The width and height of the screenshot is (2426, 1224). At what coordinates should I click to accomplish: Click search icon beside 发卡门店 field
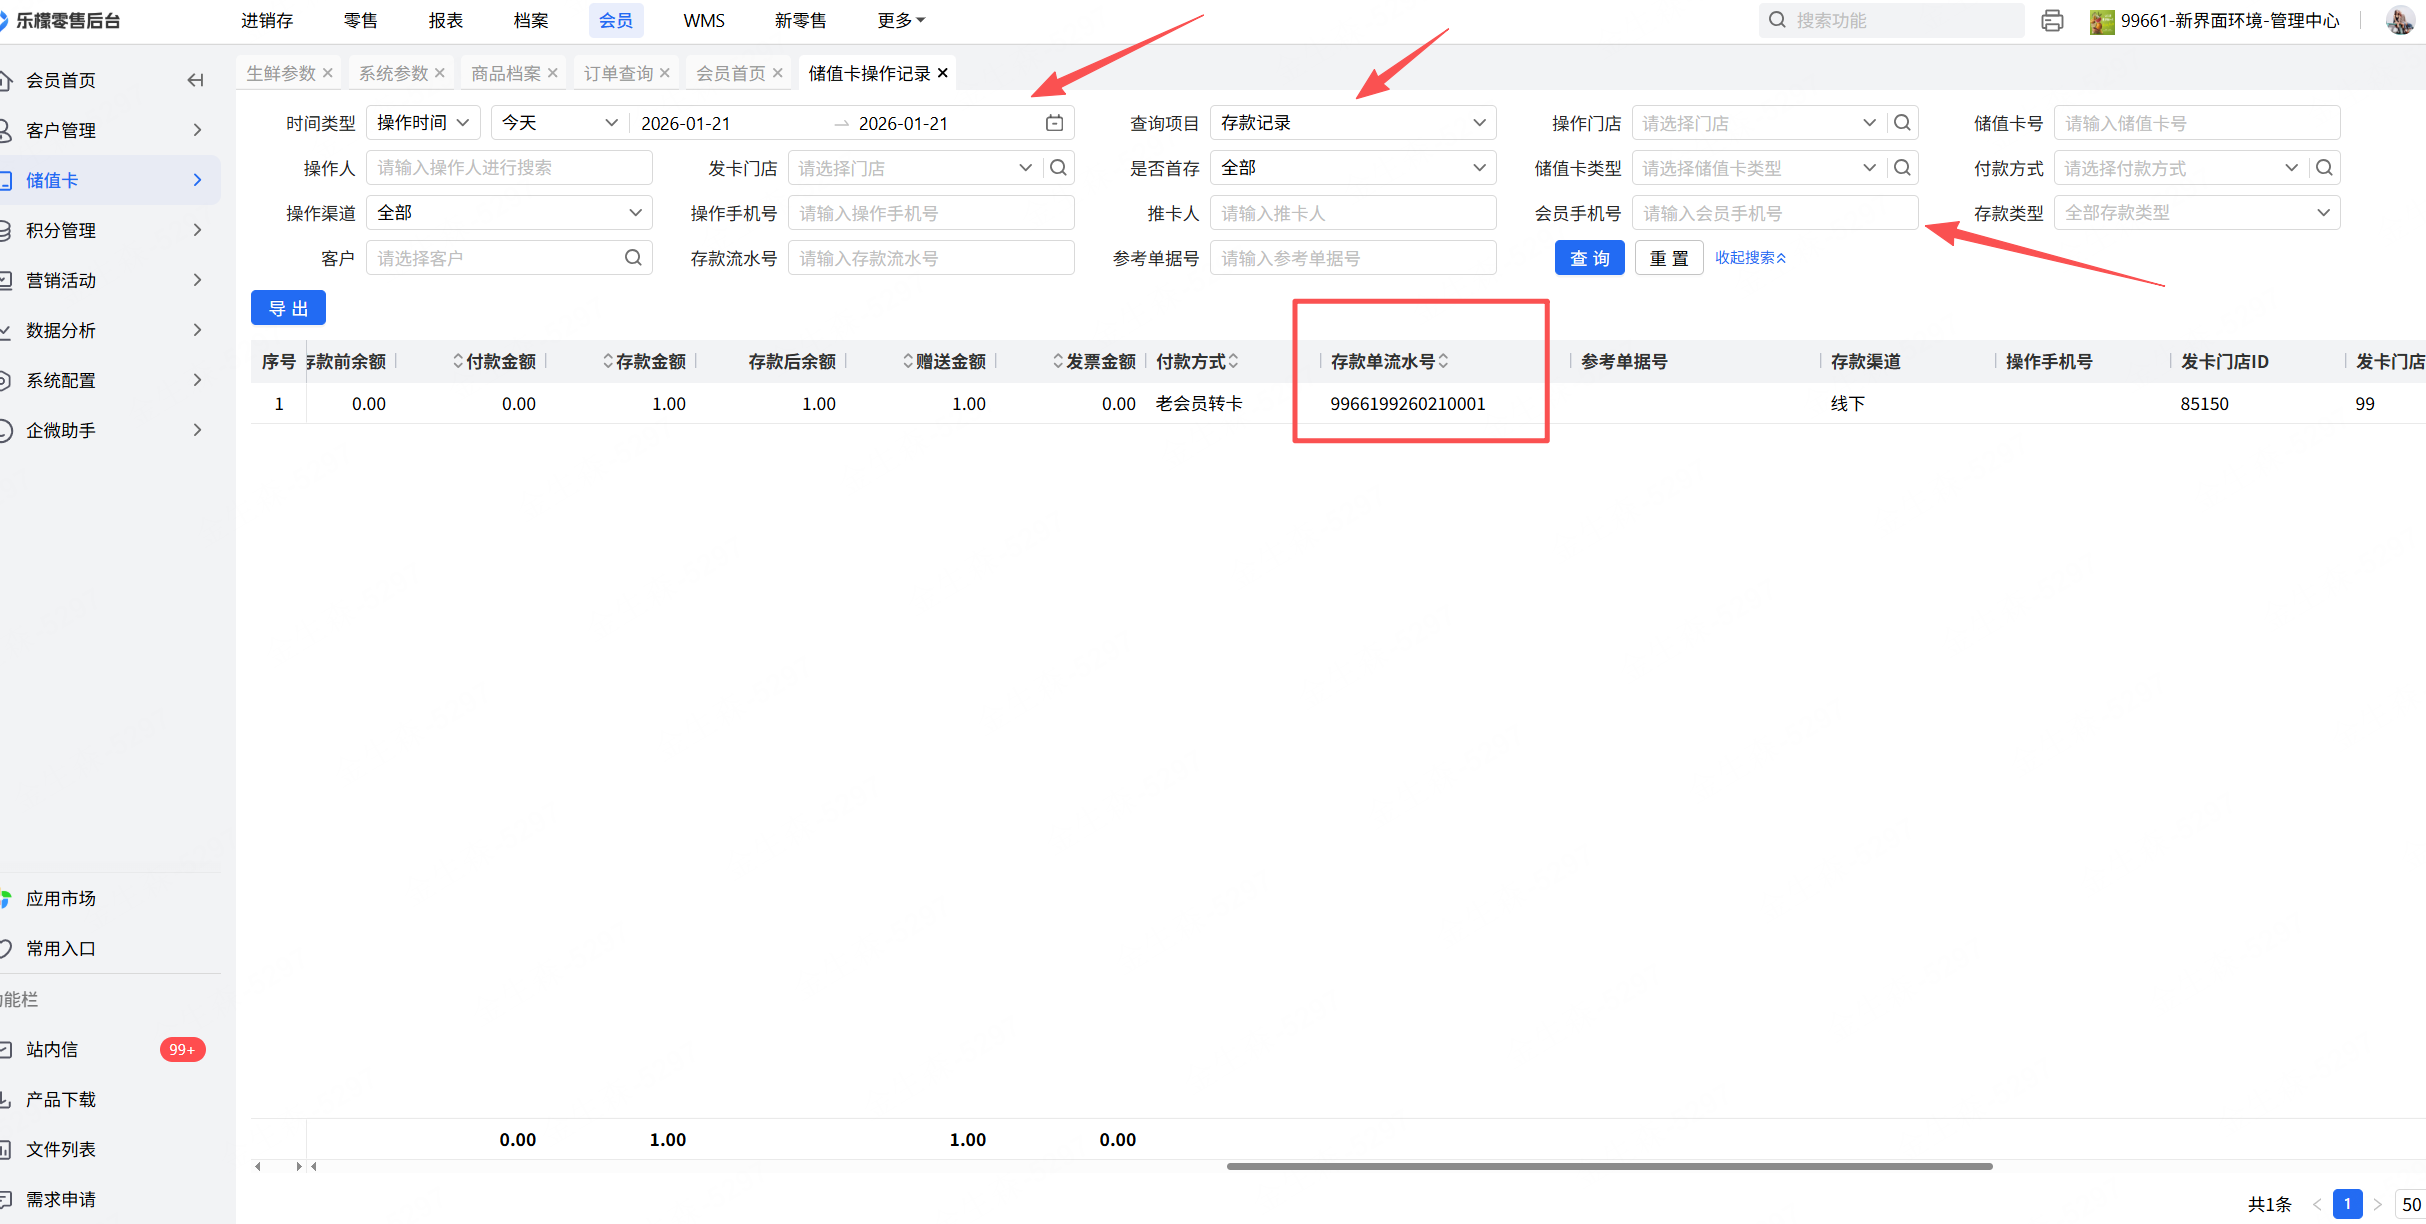point(1058,168)
